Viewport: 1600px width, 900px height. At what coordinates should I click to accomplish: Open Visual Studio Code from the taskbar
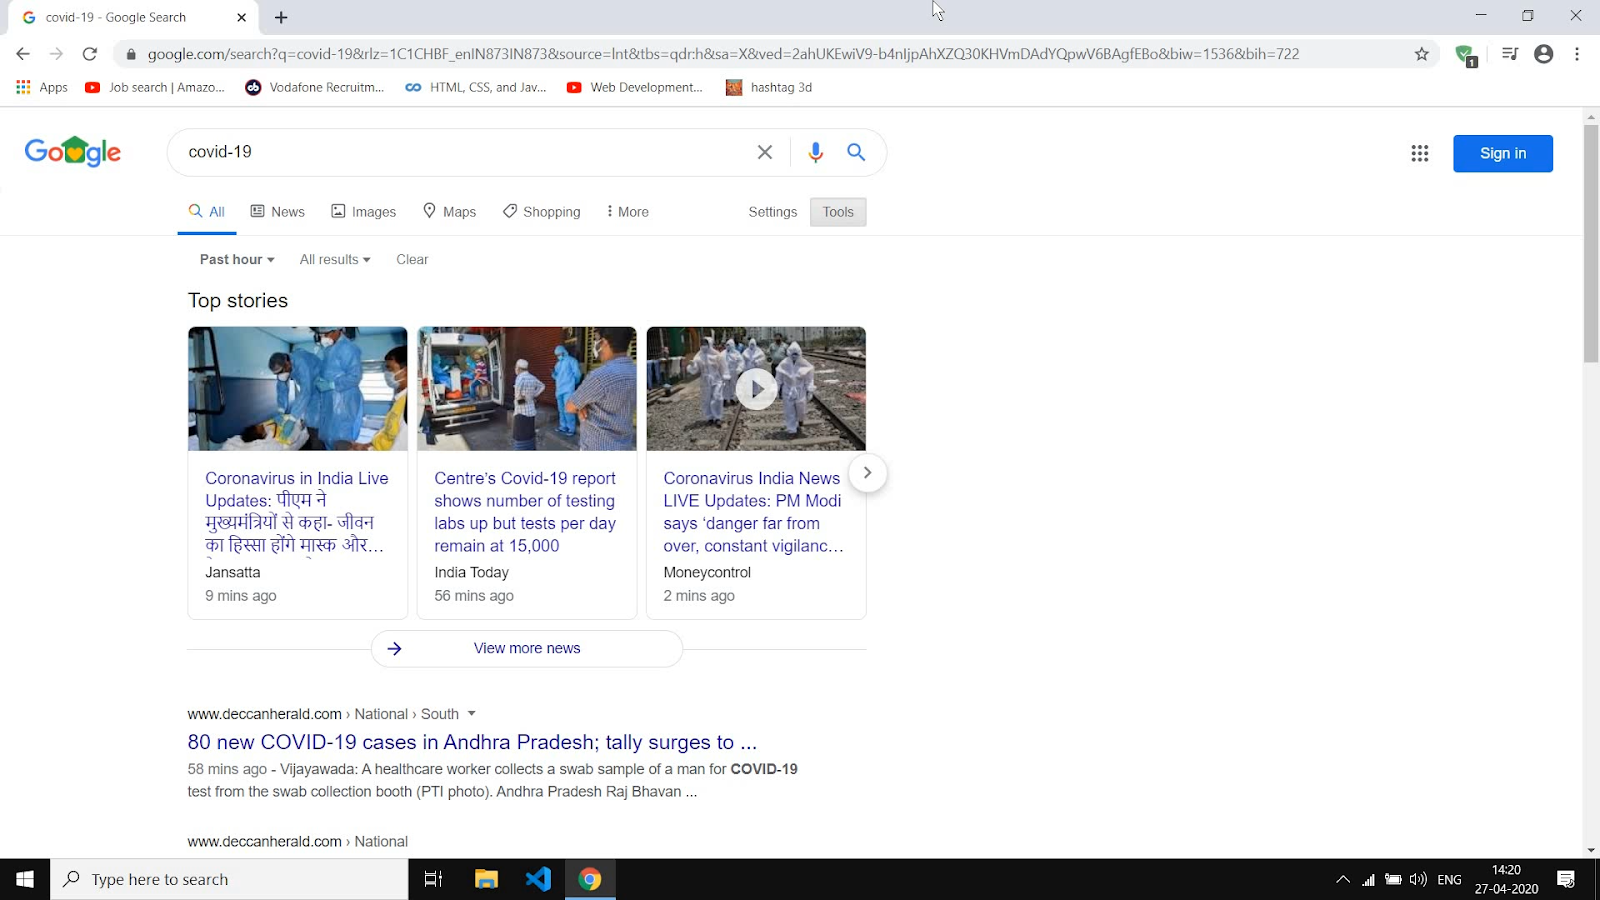pos(538,879)
